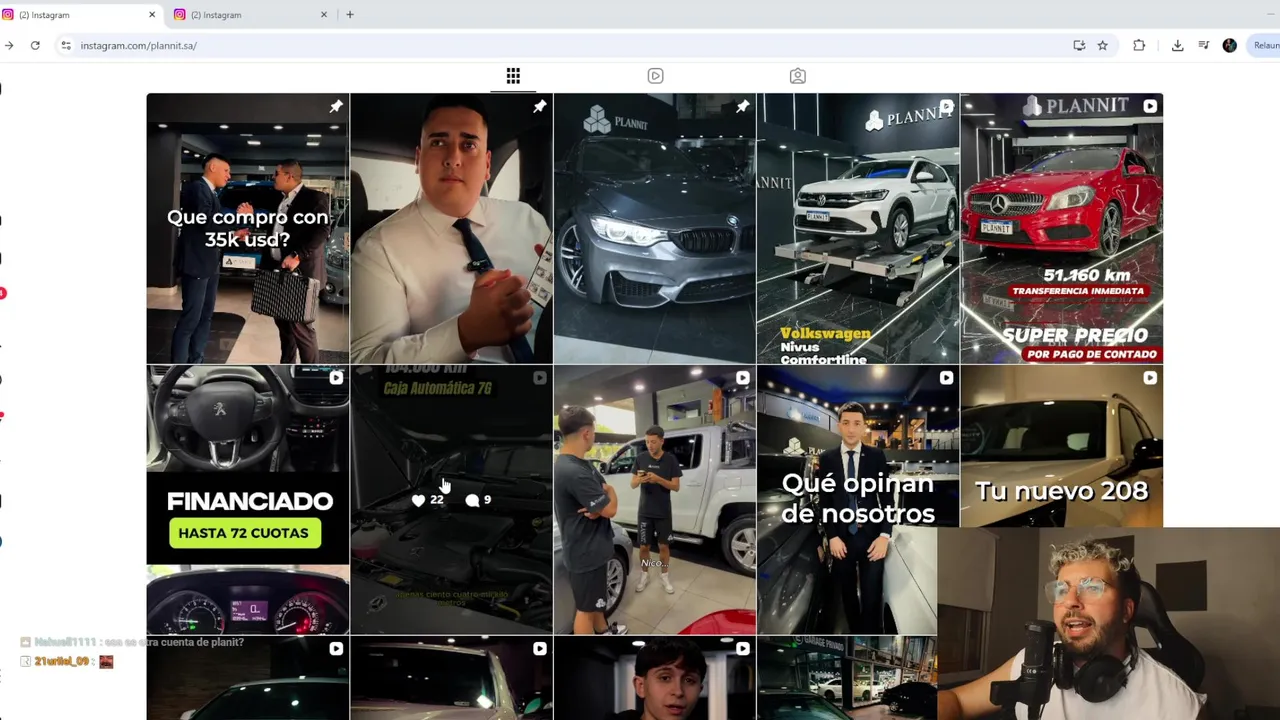This screenshot has height=720, width=1280.
Task: Close the second Instagram browser tab
Action: click(x=323, y=15)
